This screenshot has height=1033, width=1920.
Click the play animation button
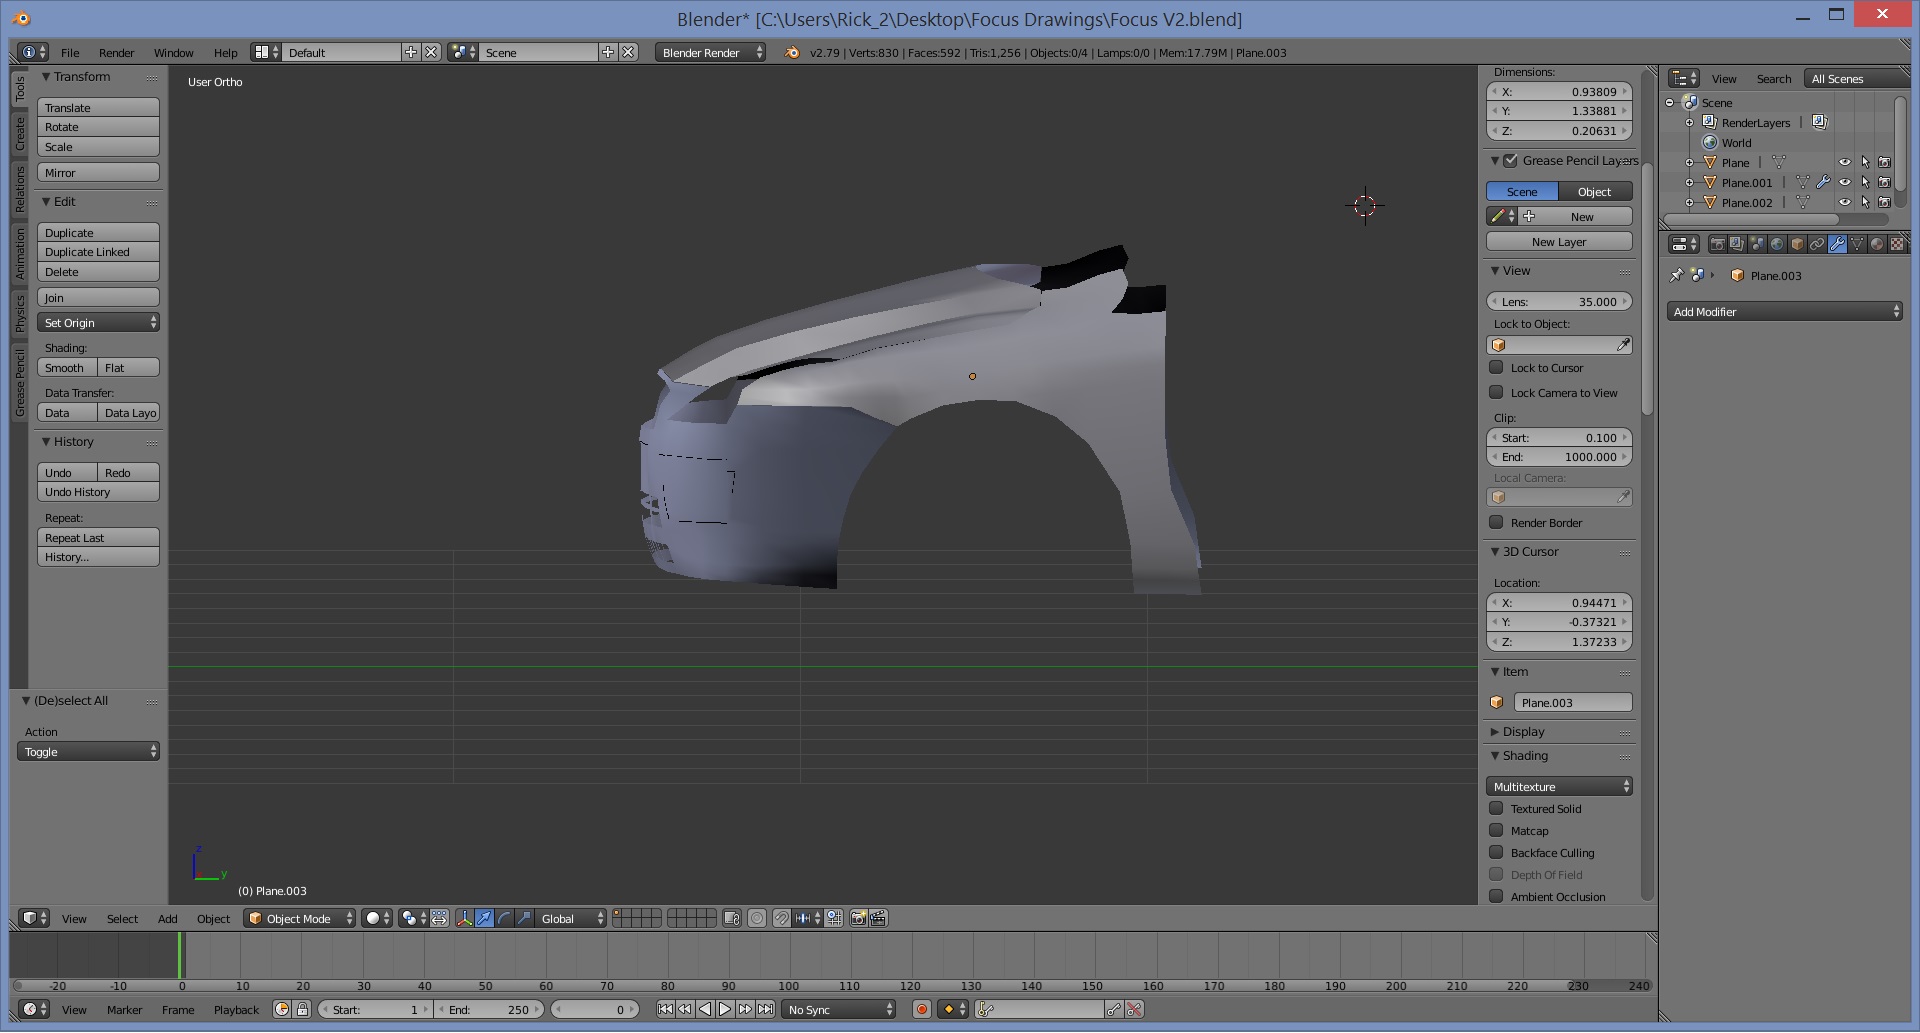725,1010
